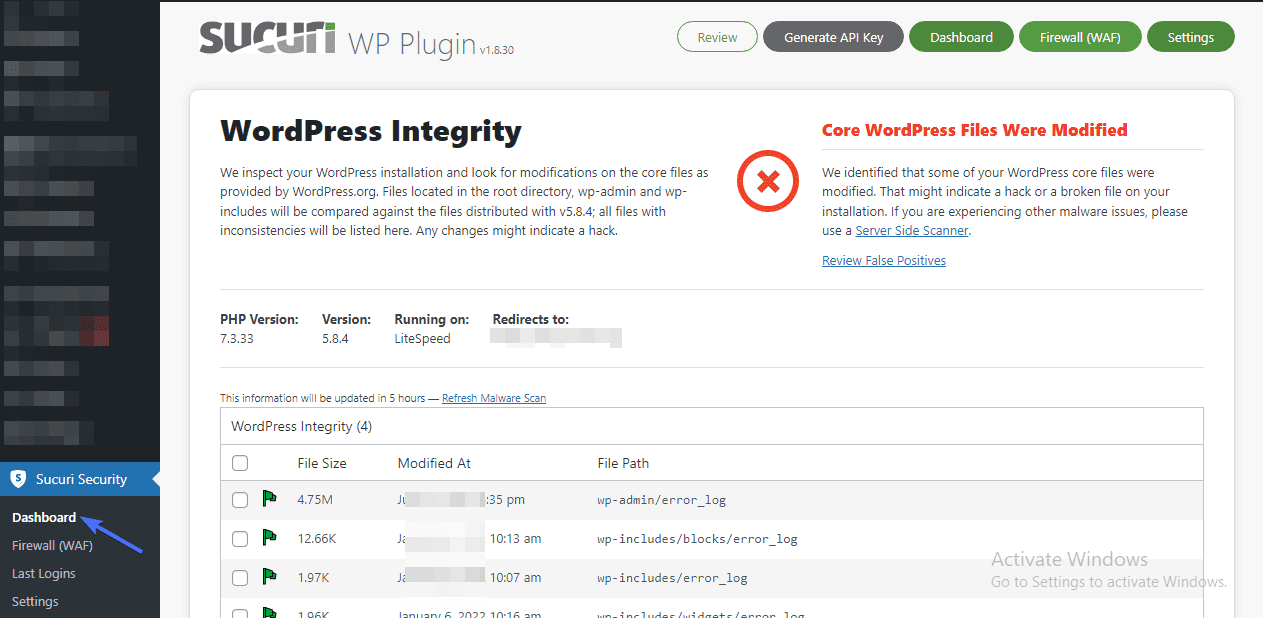
Task: Click the File Size column header
Action: coord(322,463)
